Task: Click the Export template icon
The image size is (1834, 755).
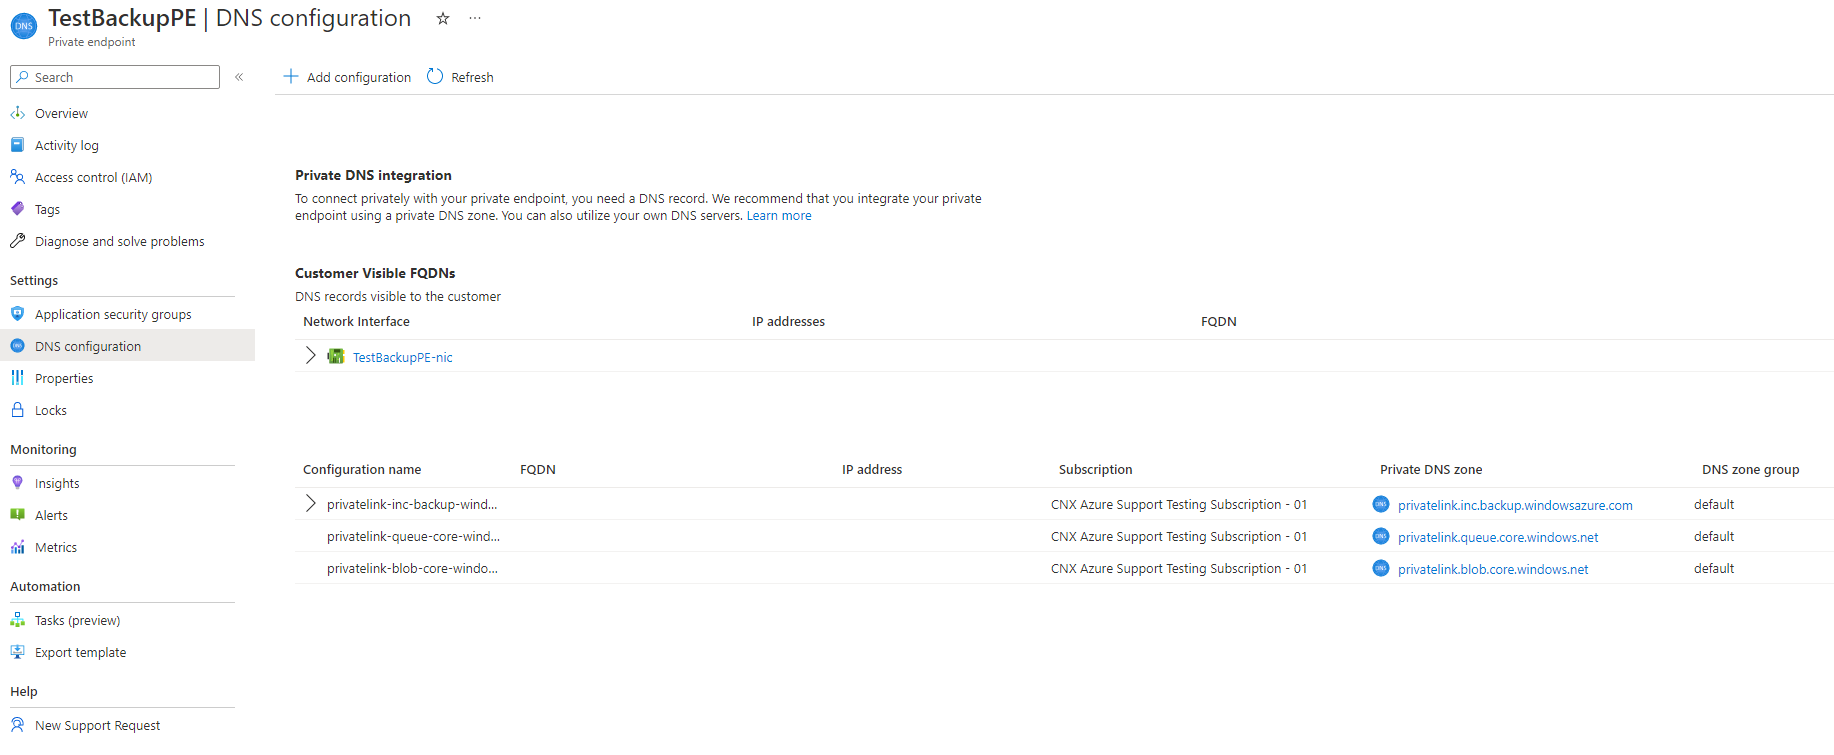Action: [x=18, y=652]
